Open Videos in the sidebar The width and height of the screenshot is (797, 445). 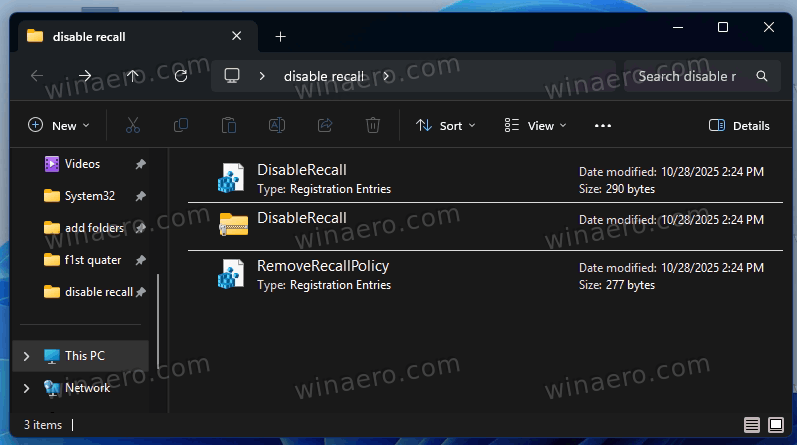pyautogui.click(x=82, y=164)
